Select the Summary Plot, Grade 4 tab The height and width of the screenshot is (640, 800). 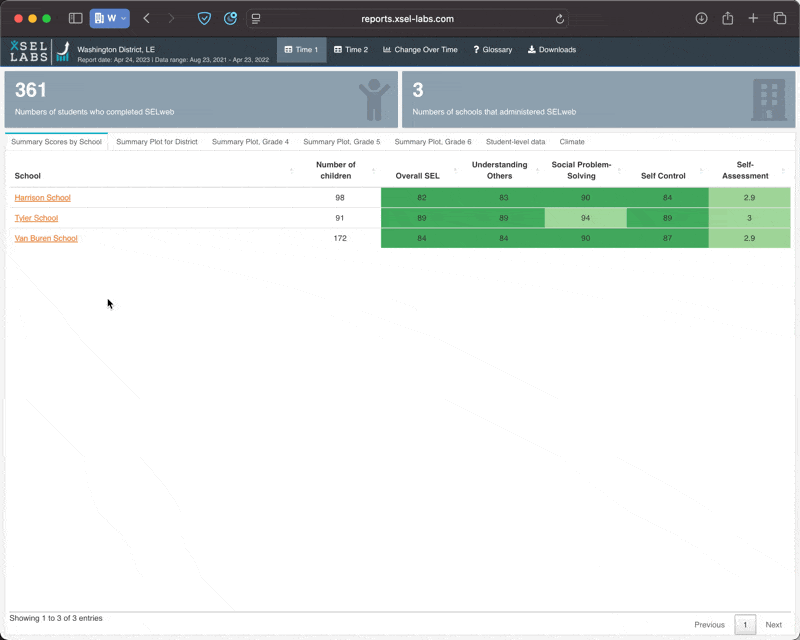coord(250,142)
